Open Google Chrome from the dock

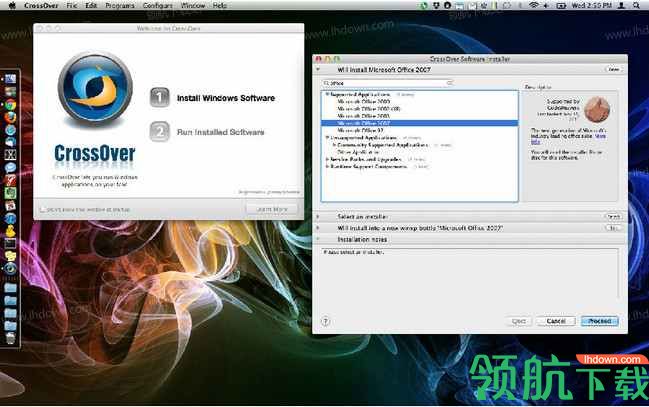[10, 105]
